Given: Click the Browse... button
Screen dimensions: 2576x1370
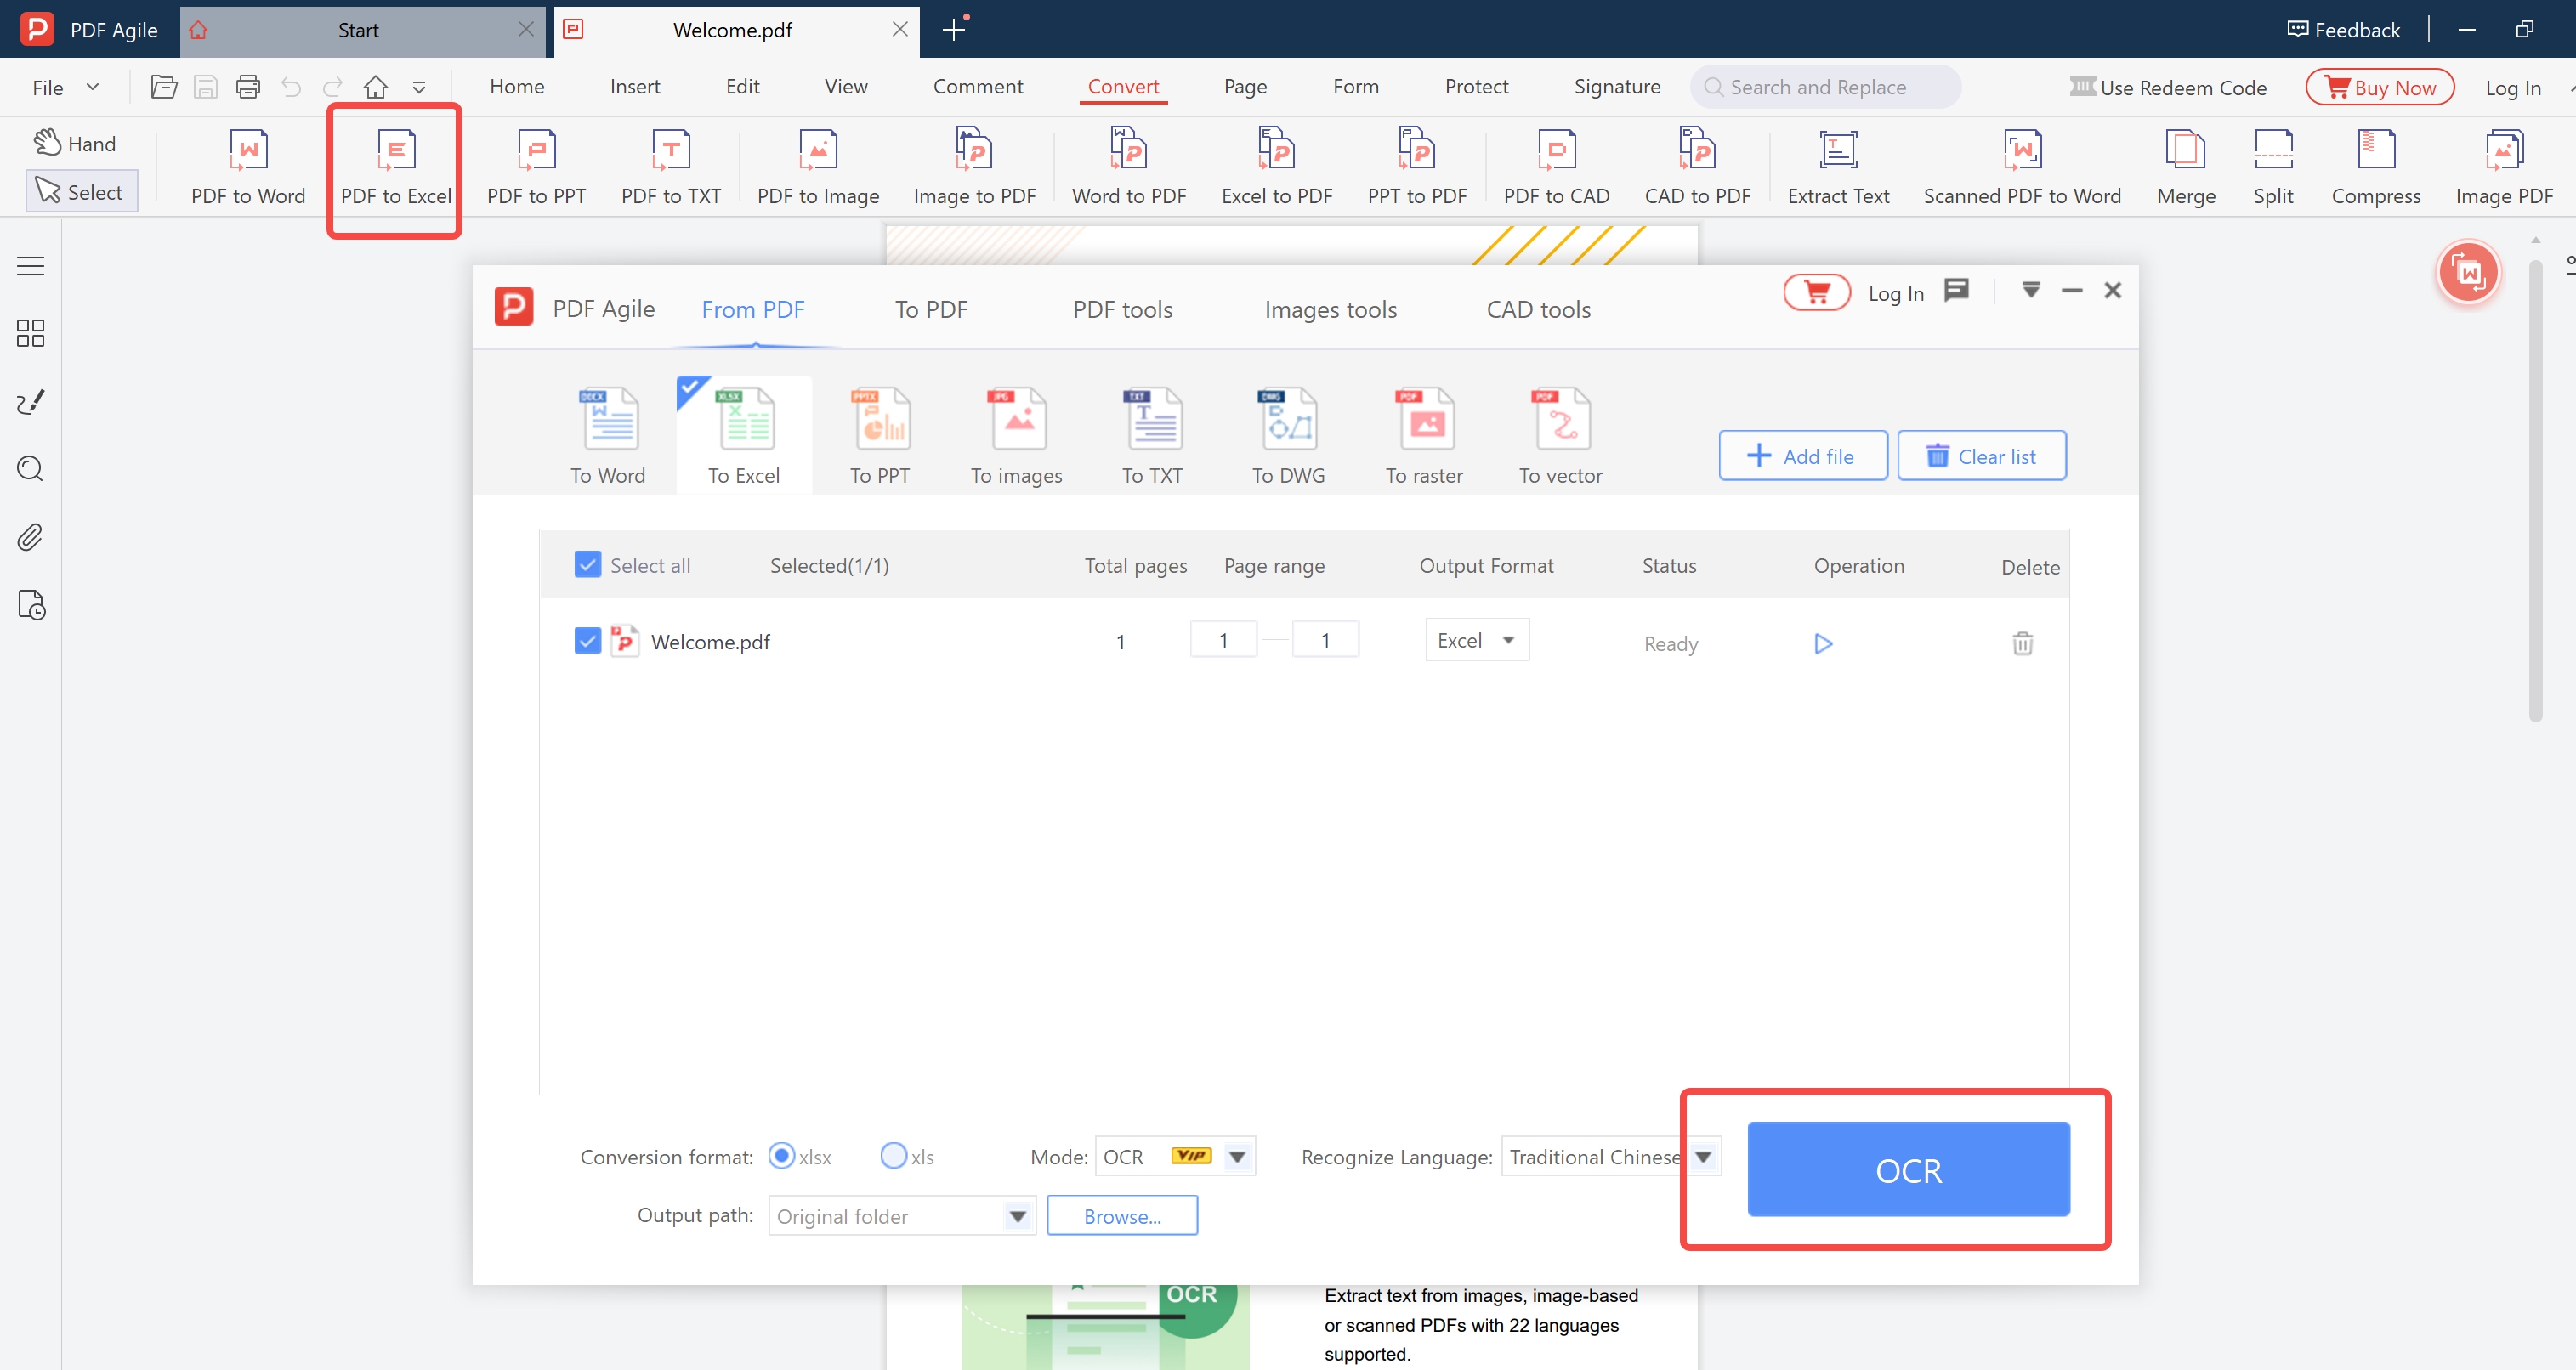Looking at the screenshot, I should tap(1122, 1216).
